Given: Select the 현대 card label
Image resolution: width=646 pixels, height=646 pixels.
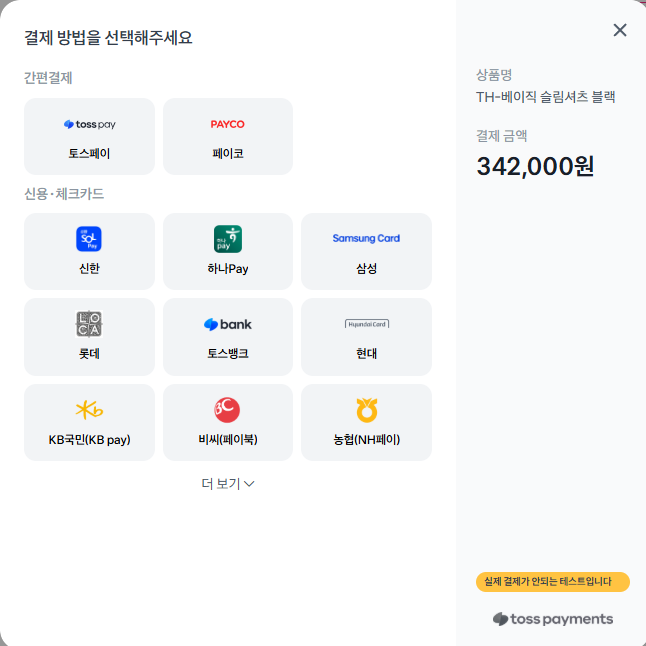Looking at the screenshot, I should tap(367, 353).
